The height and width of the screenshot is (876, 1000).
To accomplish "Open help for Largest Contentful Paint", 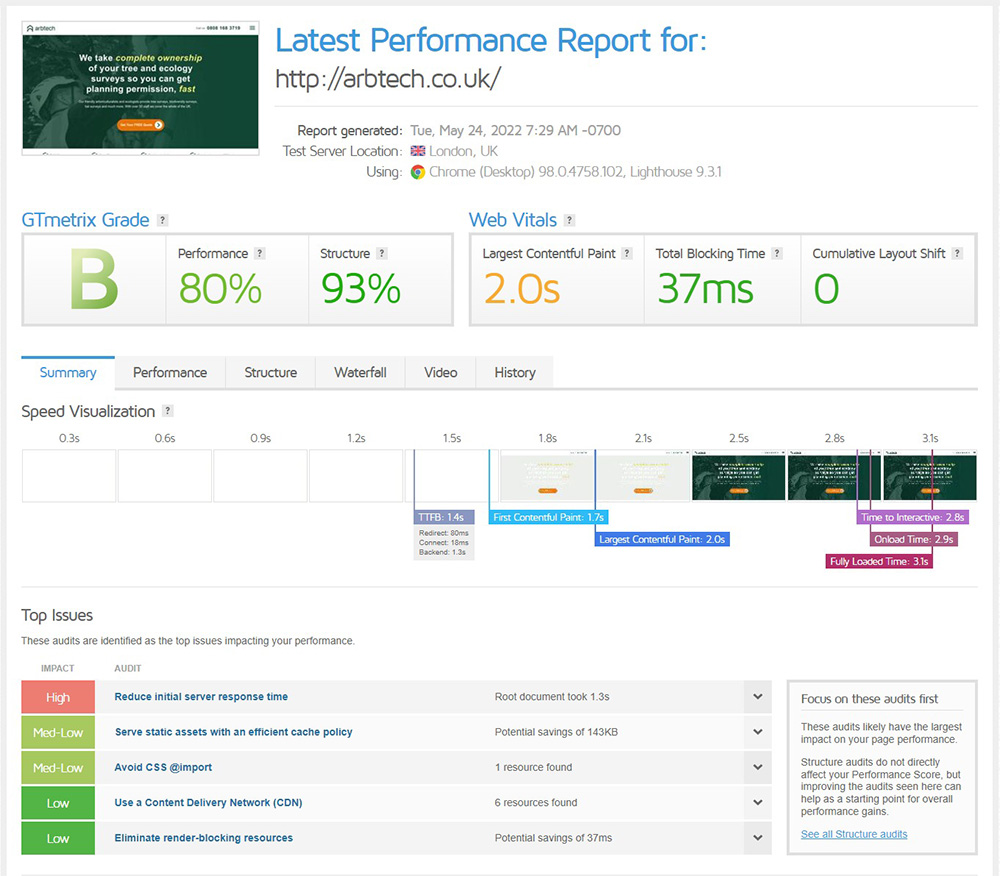I will [627, 253].
